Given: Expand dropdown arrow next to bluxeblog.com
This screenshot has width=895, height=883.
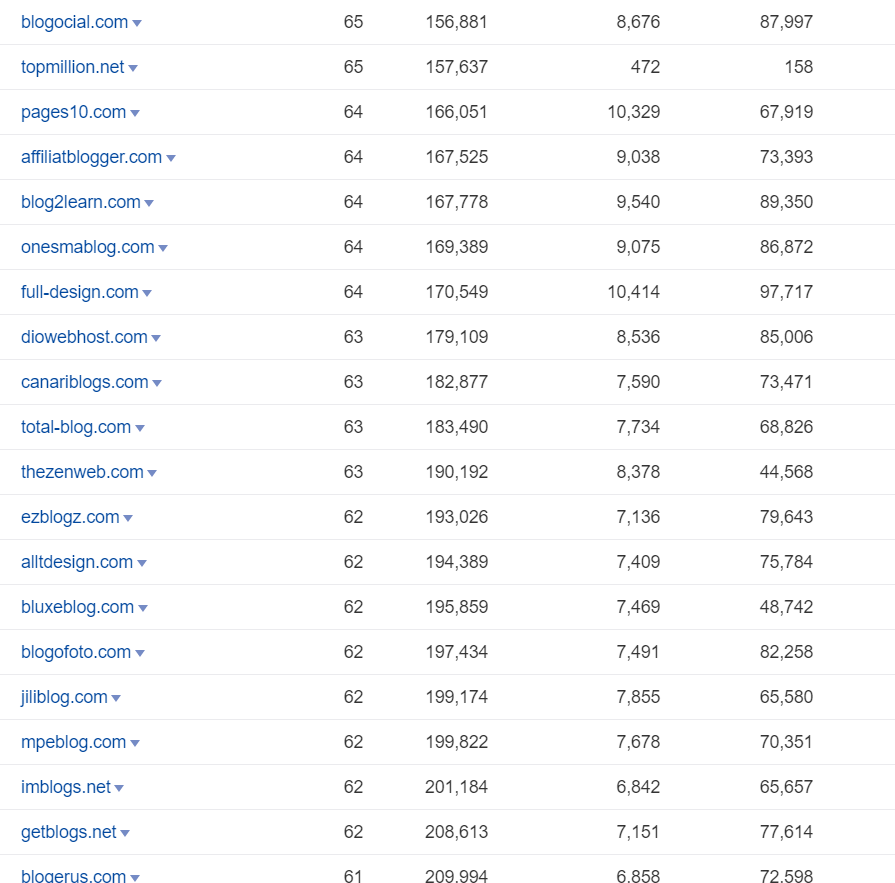Looking at the screenshot, I should (x=143, y=609).
